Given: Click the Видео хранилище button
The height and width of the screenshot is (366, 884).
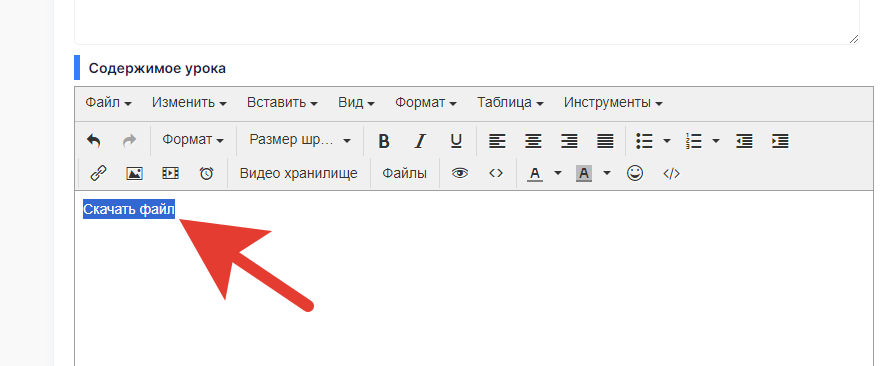Looking at the screenshot, I should tap(299, 174).
